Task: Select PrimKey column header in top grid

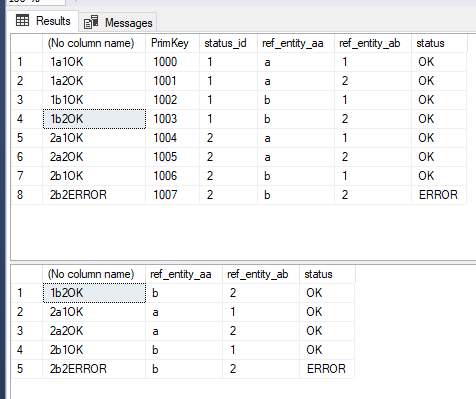Action: point(172,43)
